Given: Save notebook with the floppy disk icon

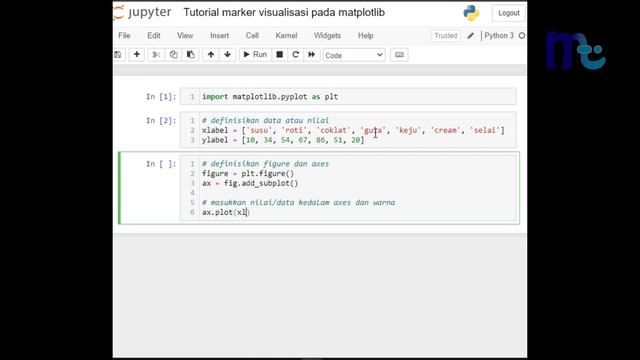Looking at the screenshot, I should click(118, 55).
